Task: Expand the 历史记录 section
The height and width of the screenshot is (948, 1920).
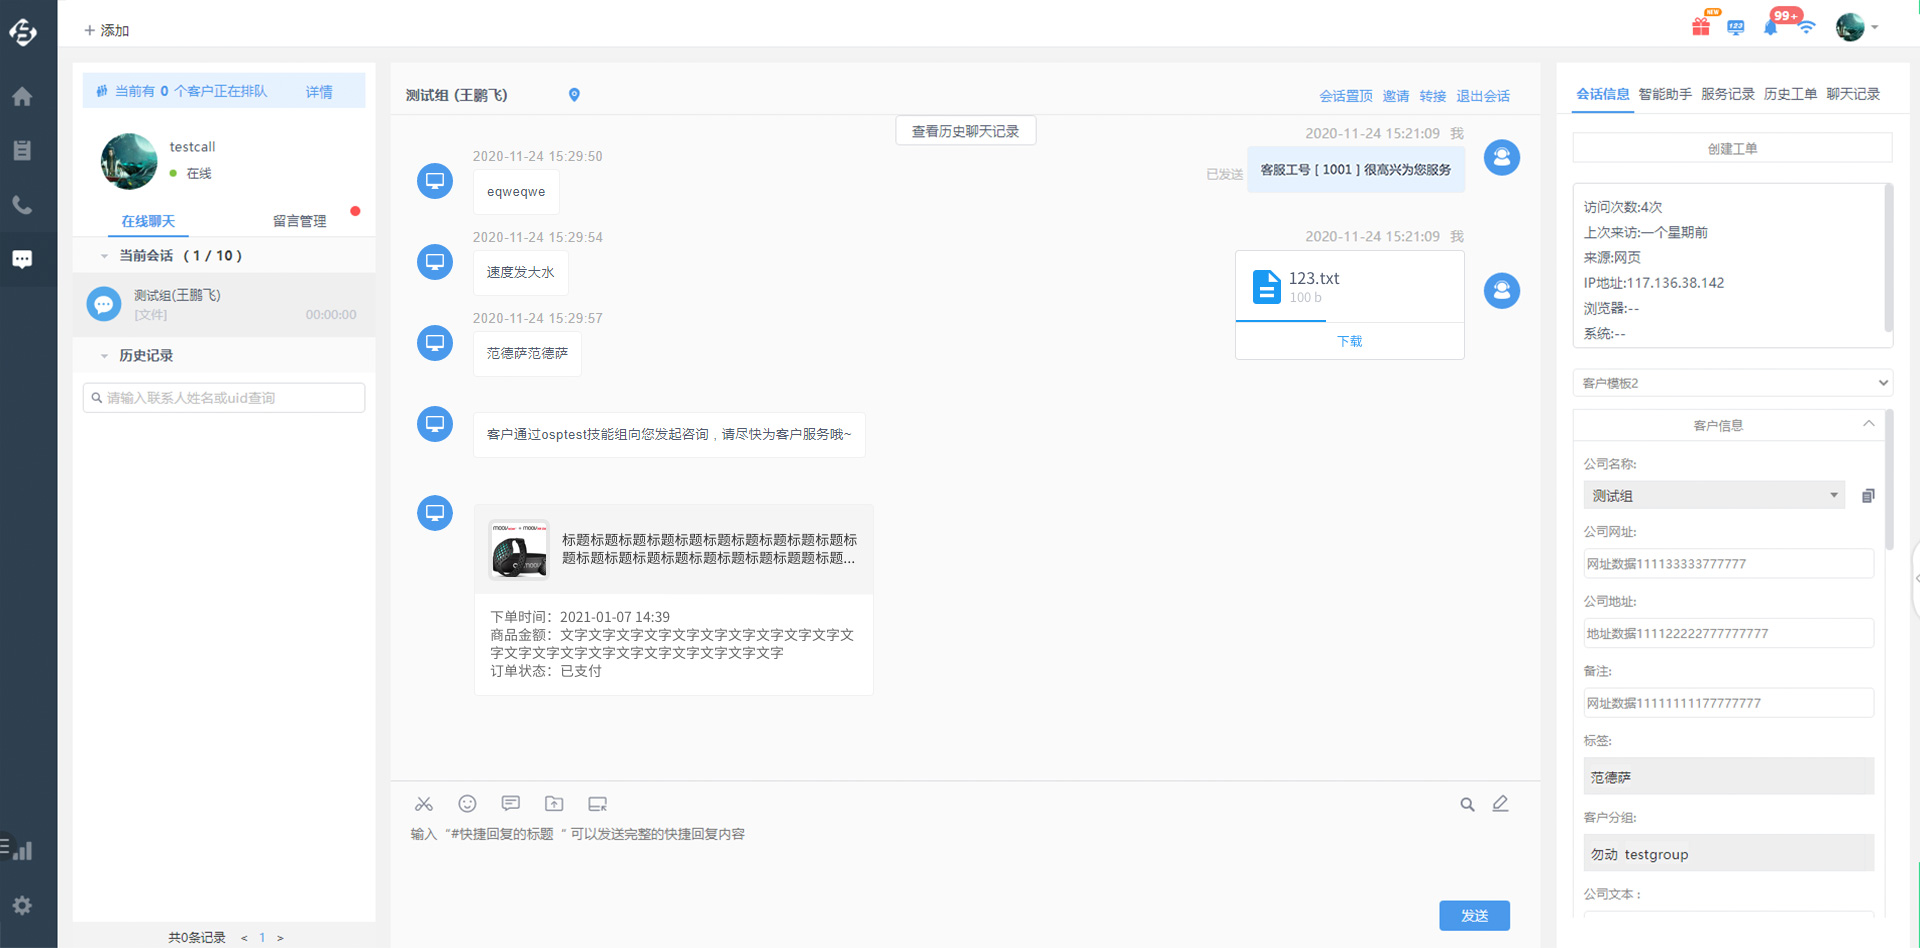Action: tap(104, 356)
